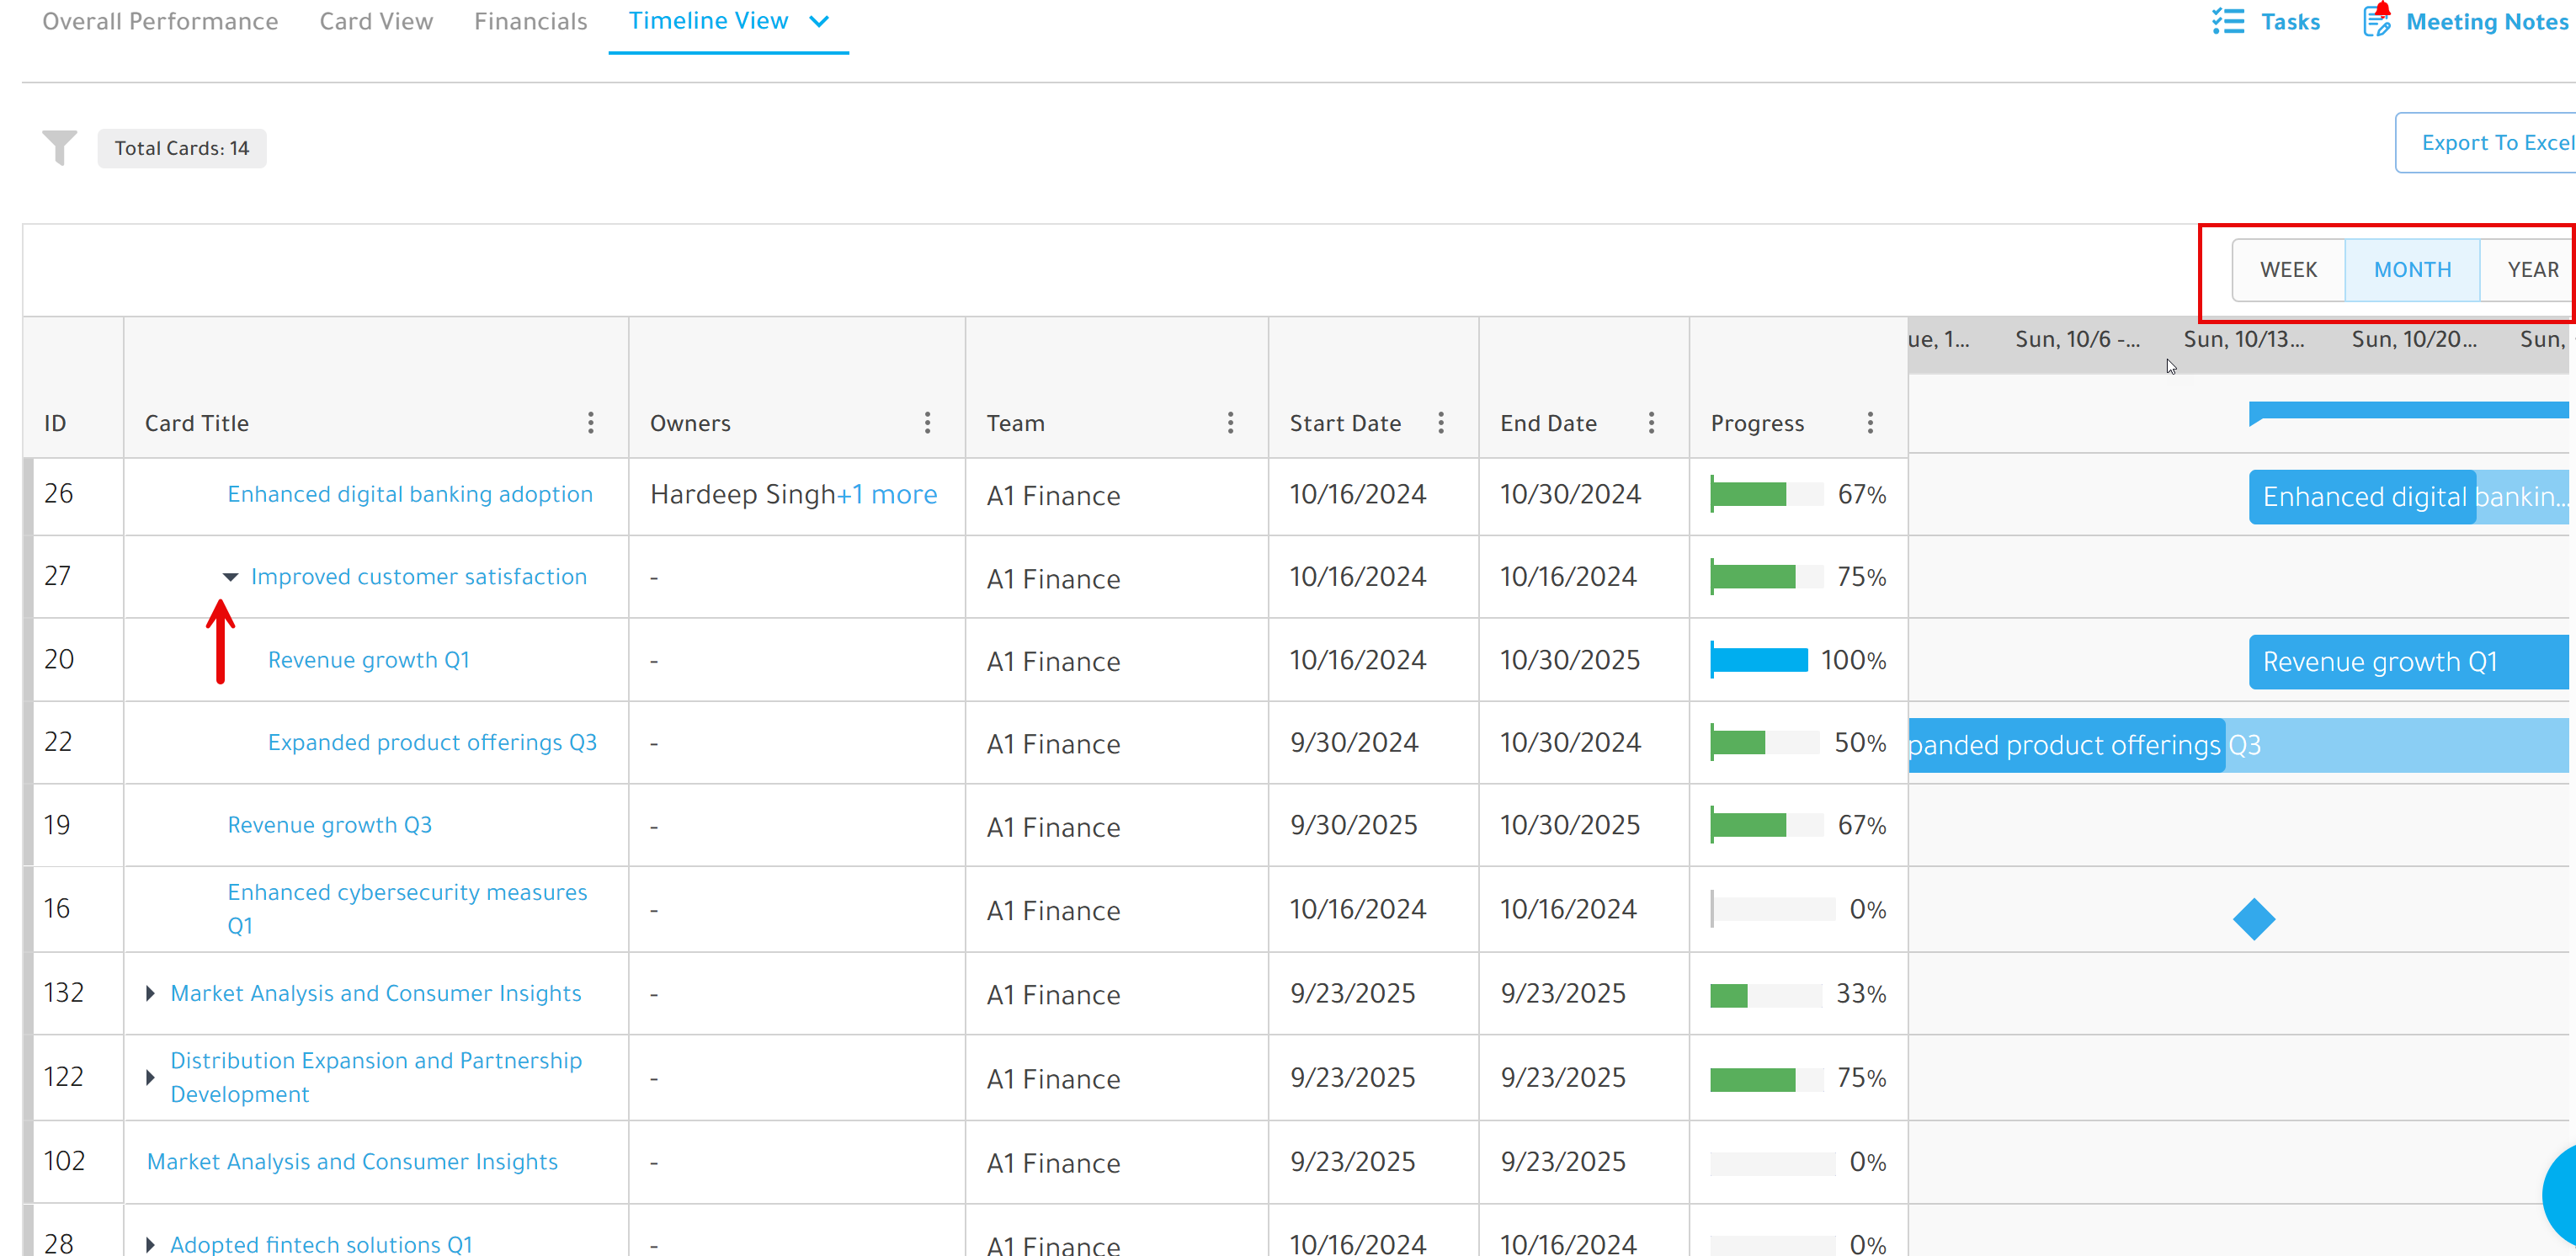Click the Tasks checklist icon

click(x=2228, y=21)
